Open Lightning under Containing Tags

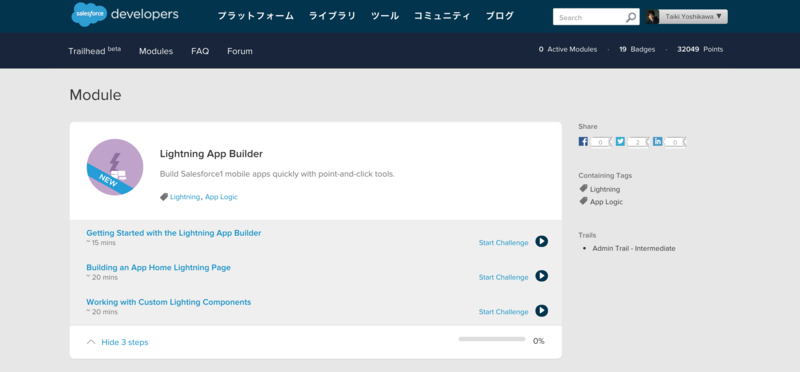point(605,189)
